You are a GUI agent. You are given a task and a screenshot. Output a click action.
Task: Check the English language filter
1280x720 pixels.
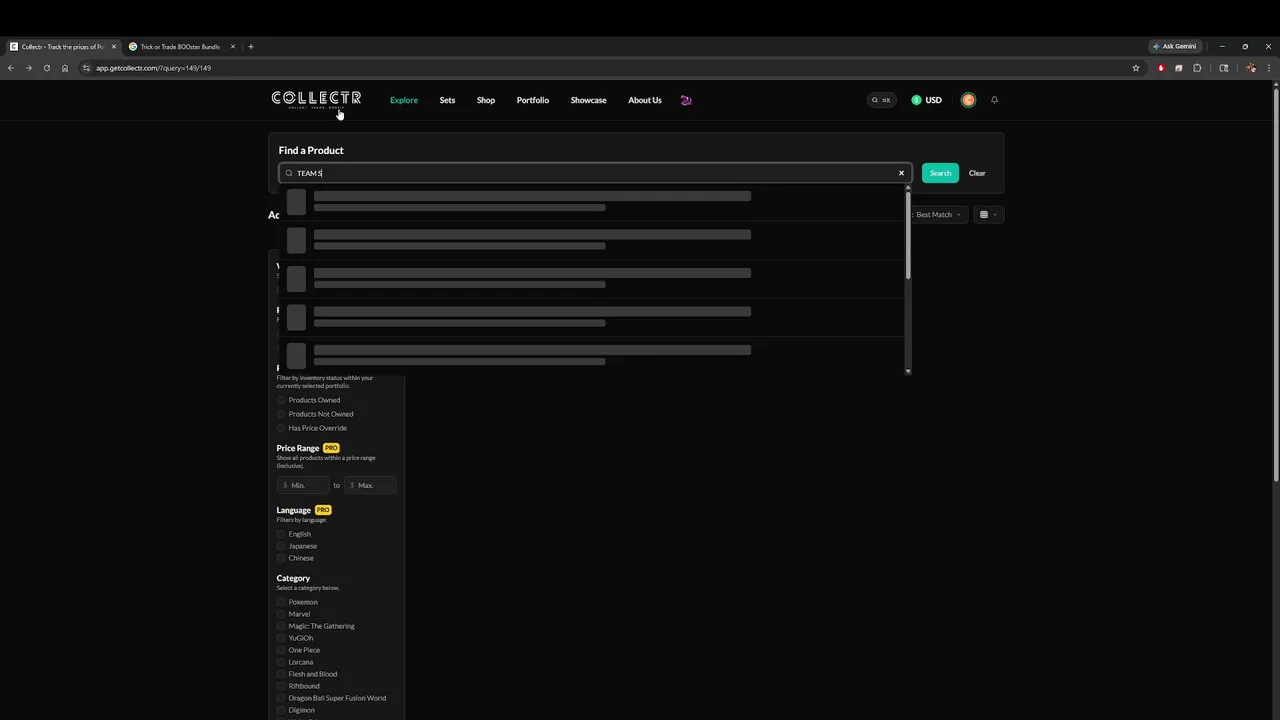click(x=282, y=534)
